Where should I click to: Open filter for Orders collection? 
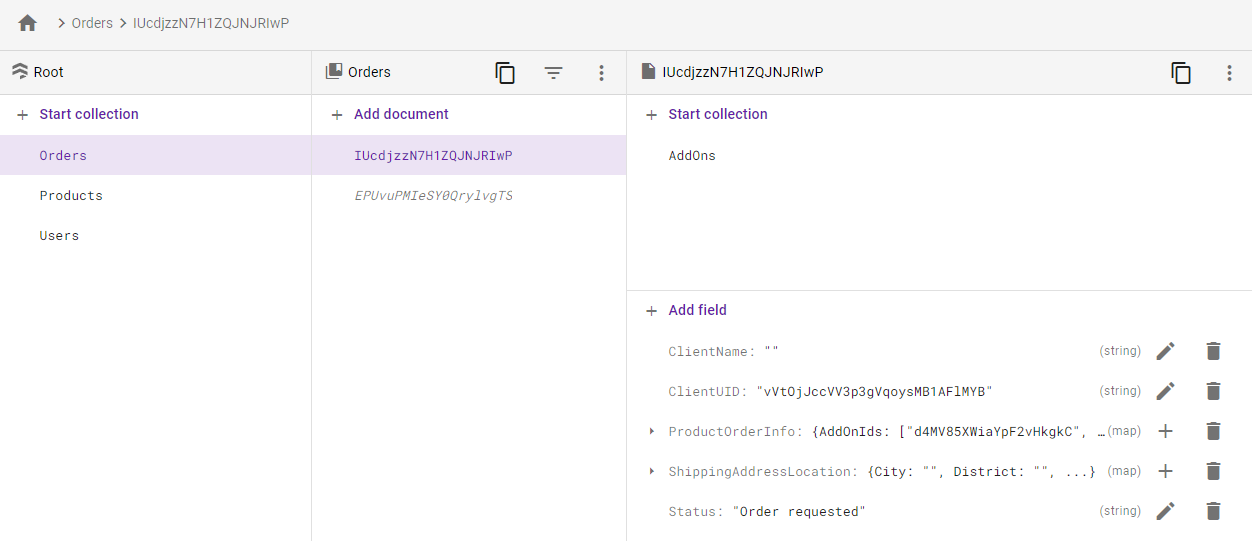pos(553,73)
